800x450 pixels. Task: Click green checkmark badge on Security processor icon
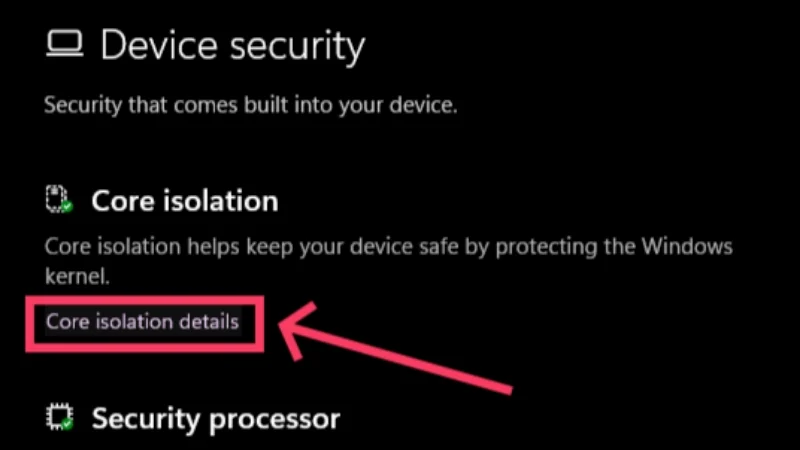tap(67, 424)
